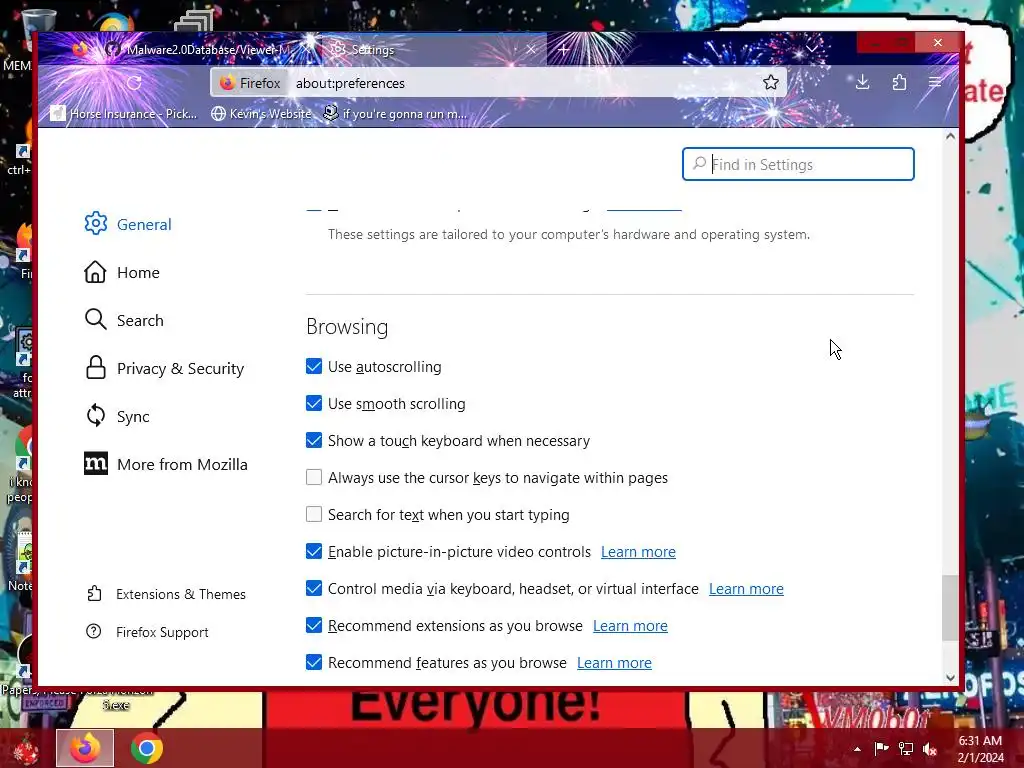The image size is (1024, 768).
Task: Open the Sync settings category
Action: coord(117,416)
